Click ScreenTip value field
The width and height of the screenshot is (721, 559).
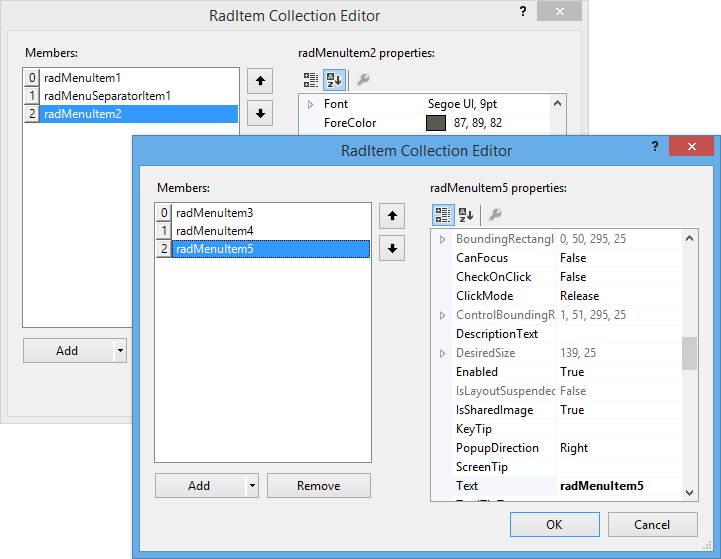coord(619,467)
